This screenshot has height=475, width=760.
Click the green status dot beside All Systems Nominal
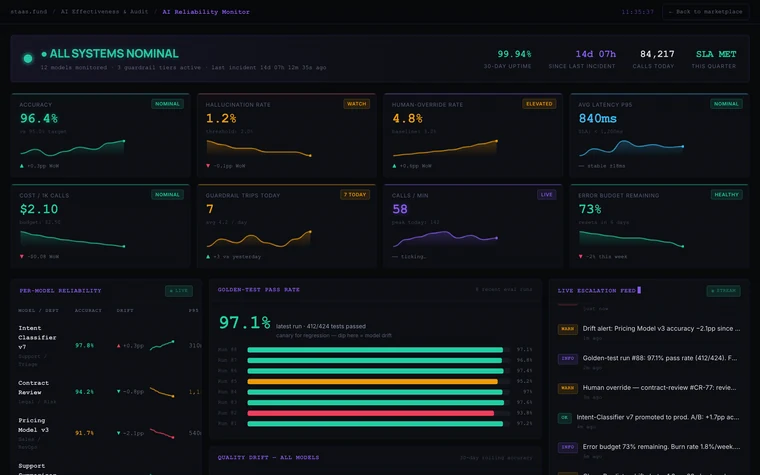point(28,59)
